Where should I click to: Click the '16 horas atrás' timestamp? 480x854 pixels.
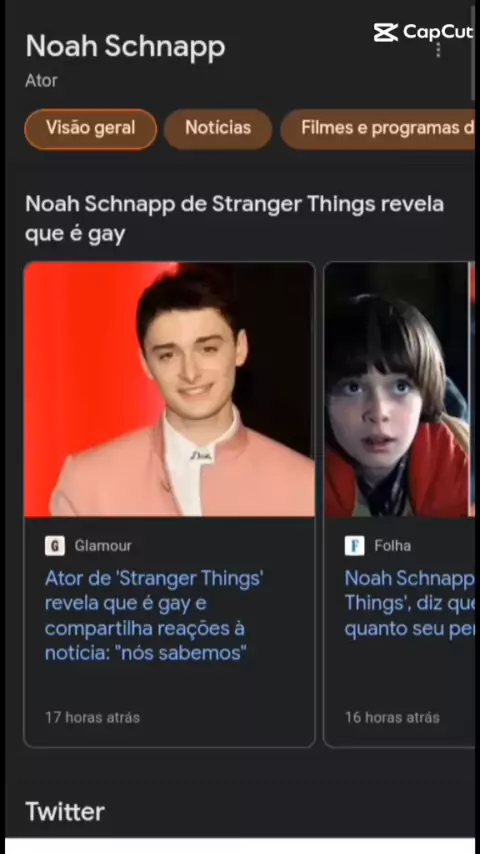(x=392, y=717)
